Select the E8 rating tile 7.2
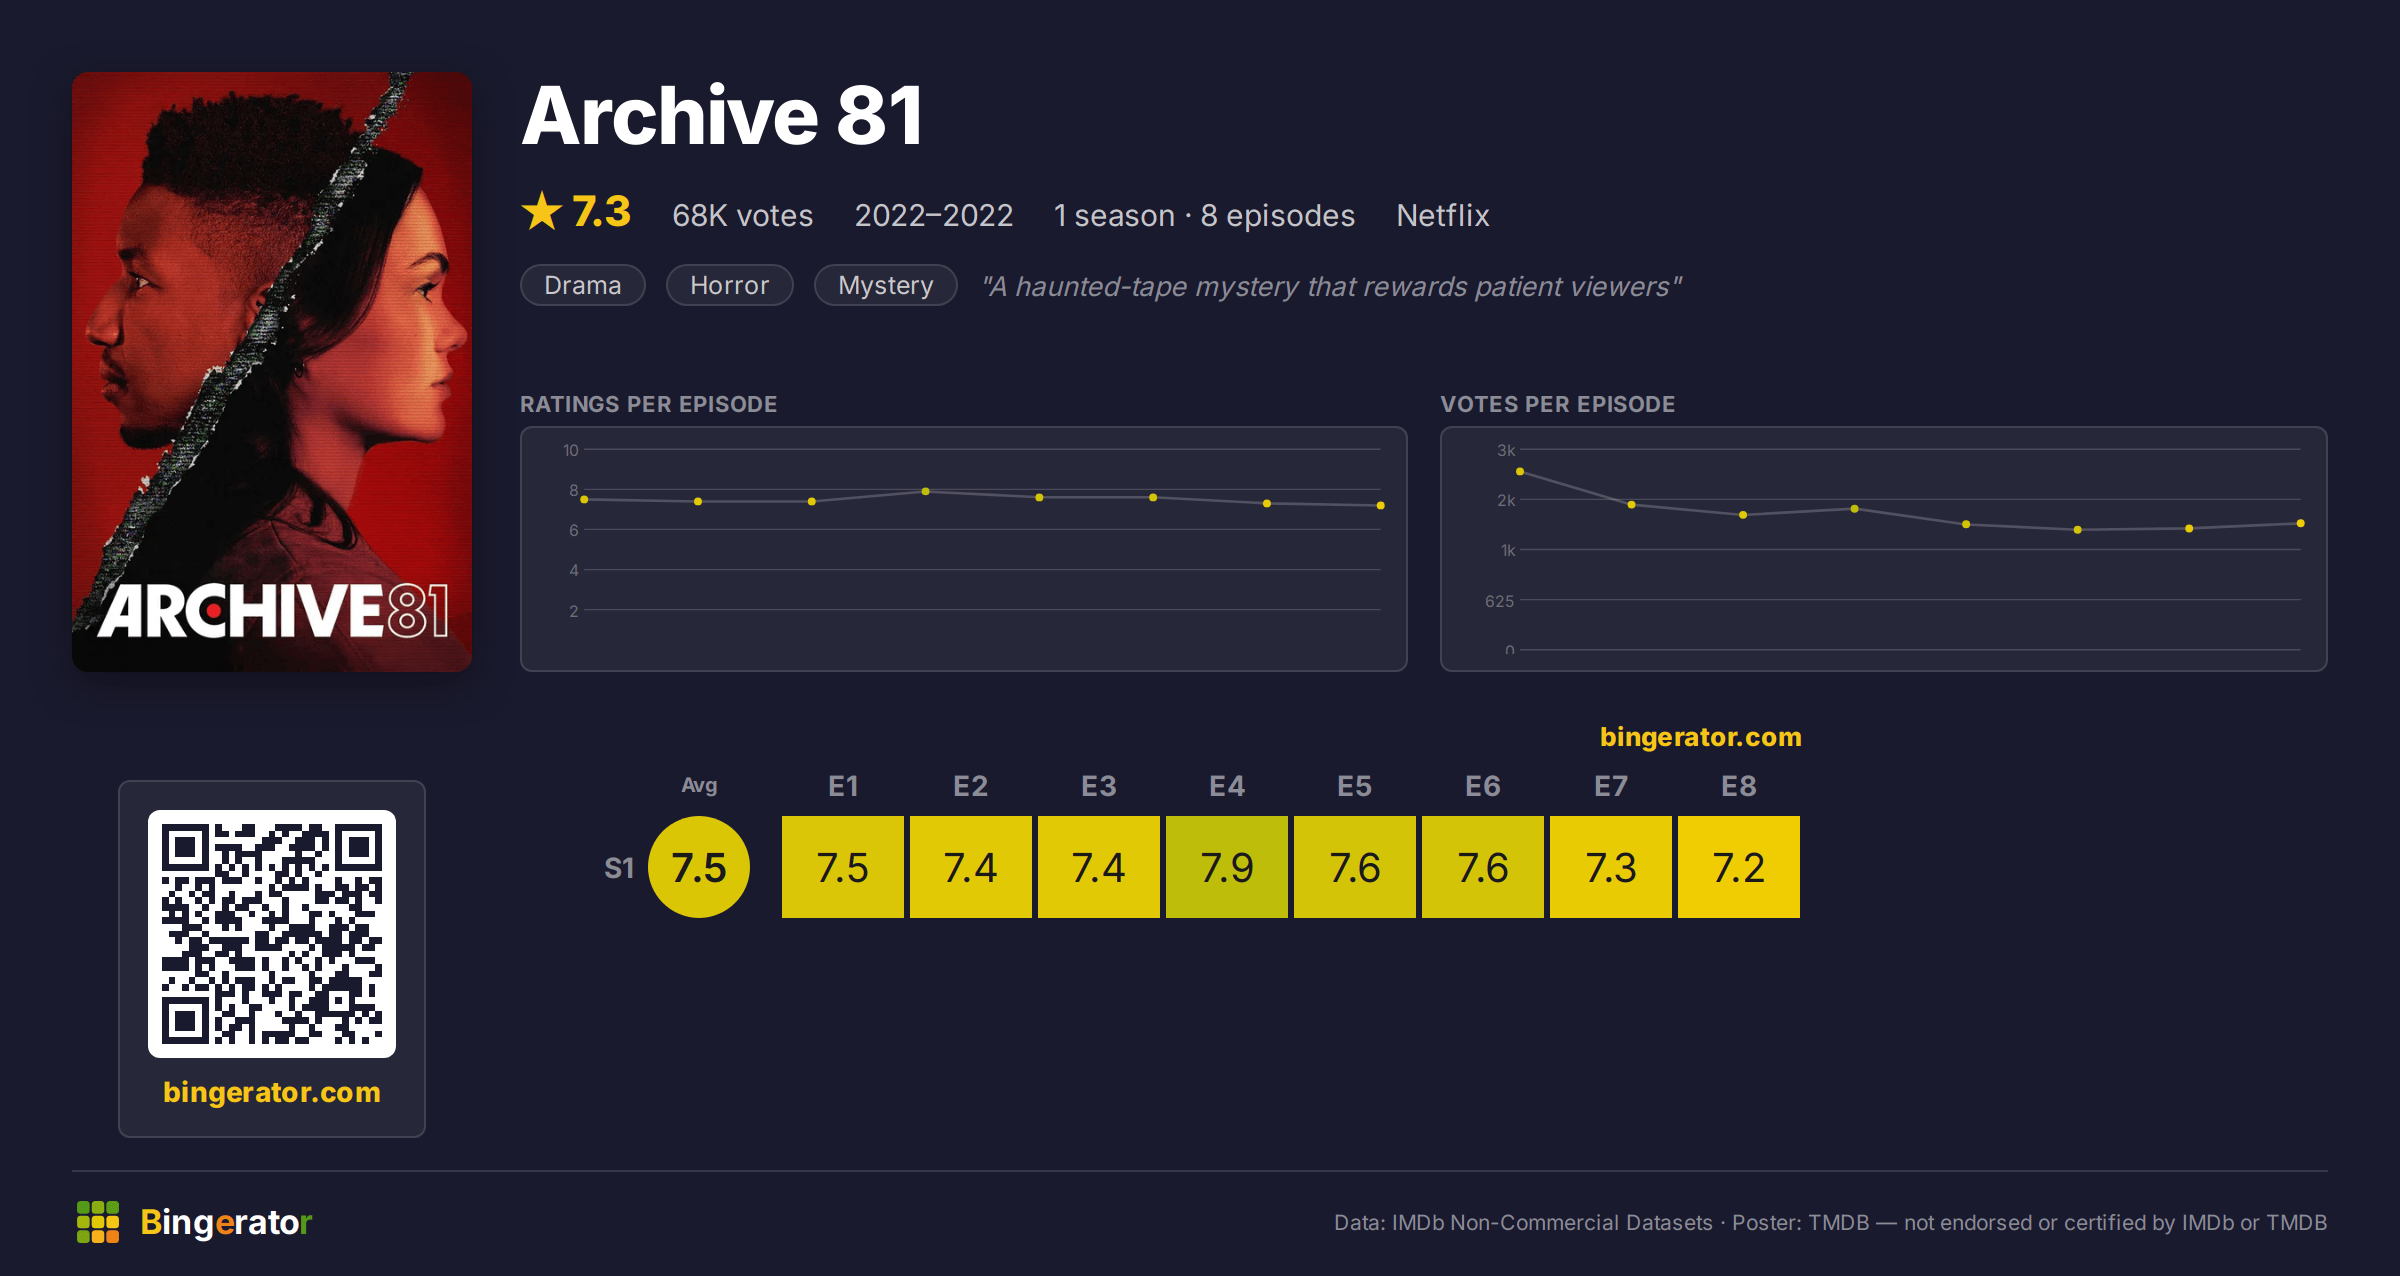Image resolution: width=2400 pixels, height=1276 pixels. click(1739, 867)
